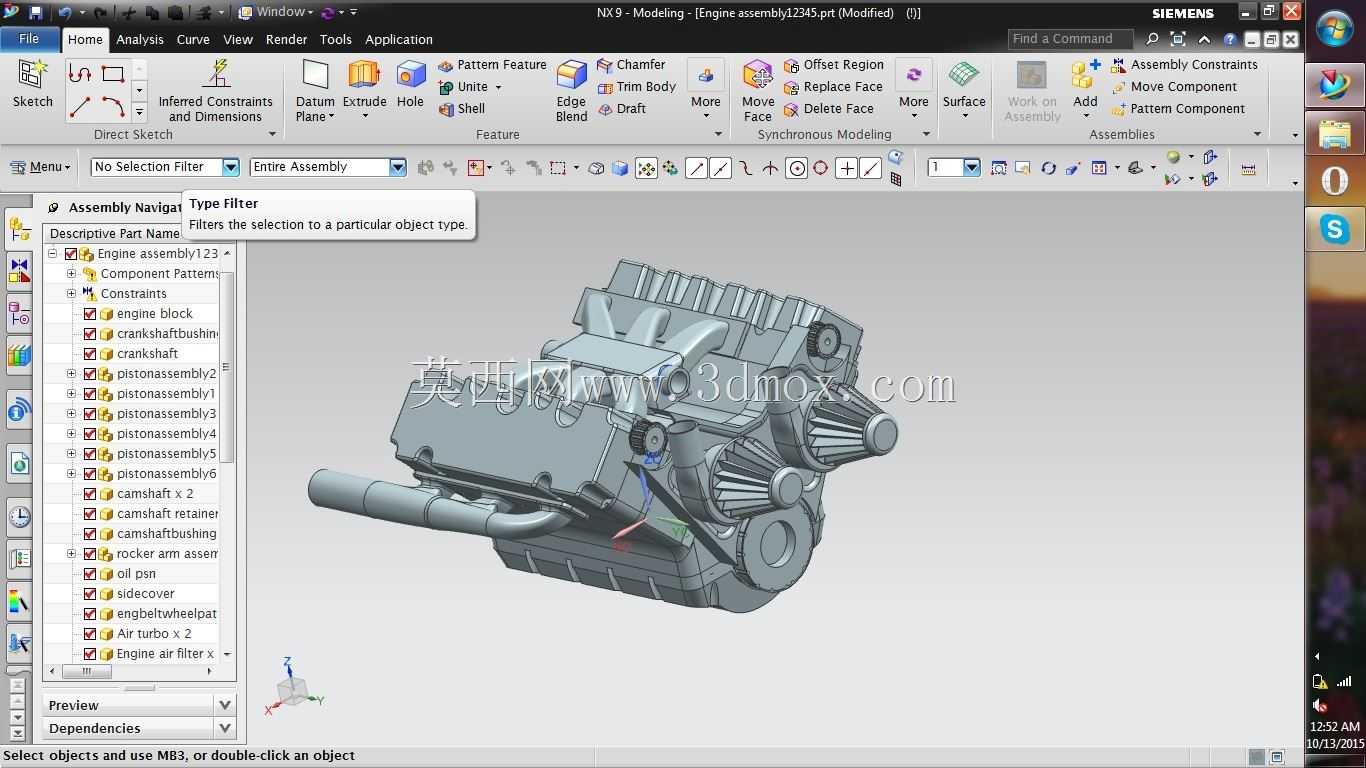This screenshot has width=1366, height=768.
Task: Switch to the Curve tab
Action: [x=193, y=40]
